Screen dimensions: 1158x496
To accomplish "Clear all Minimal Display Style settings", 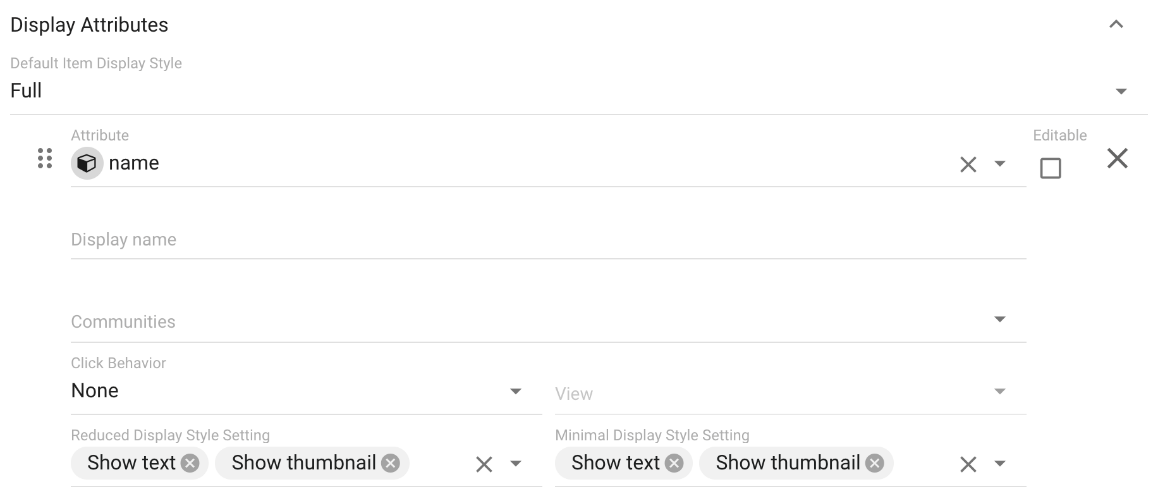I will point(968,464).
